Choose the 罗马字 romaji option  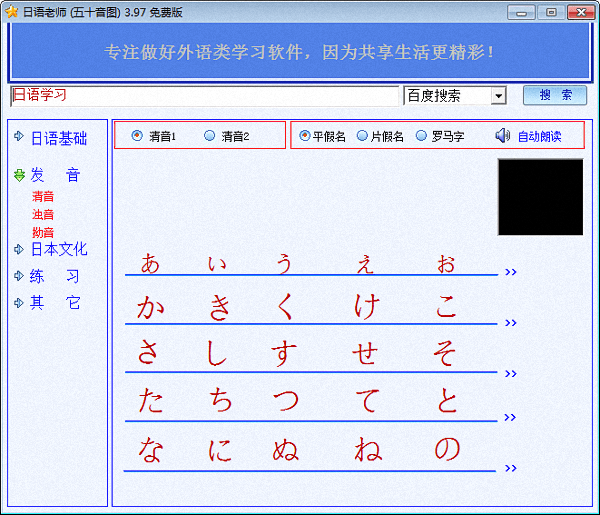(421, 136)
